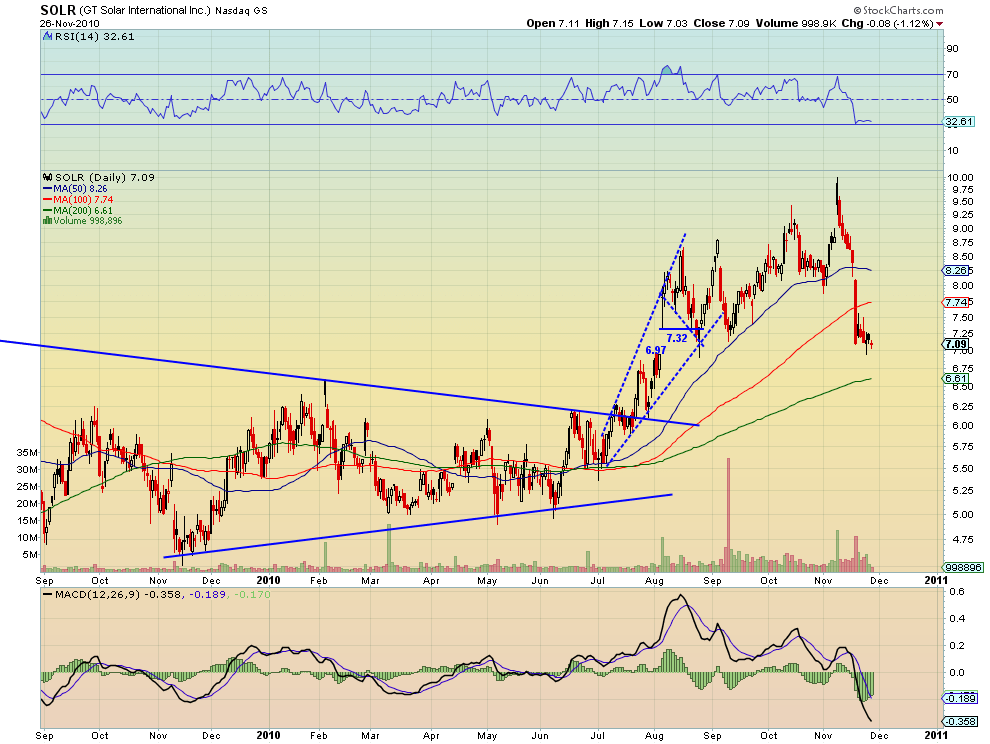Click the Nasdaq GS exchange label

241,11
